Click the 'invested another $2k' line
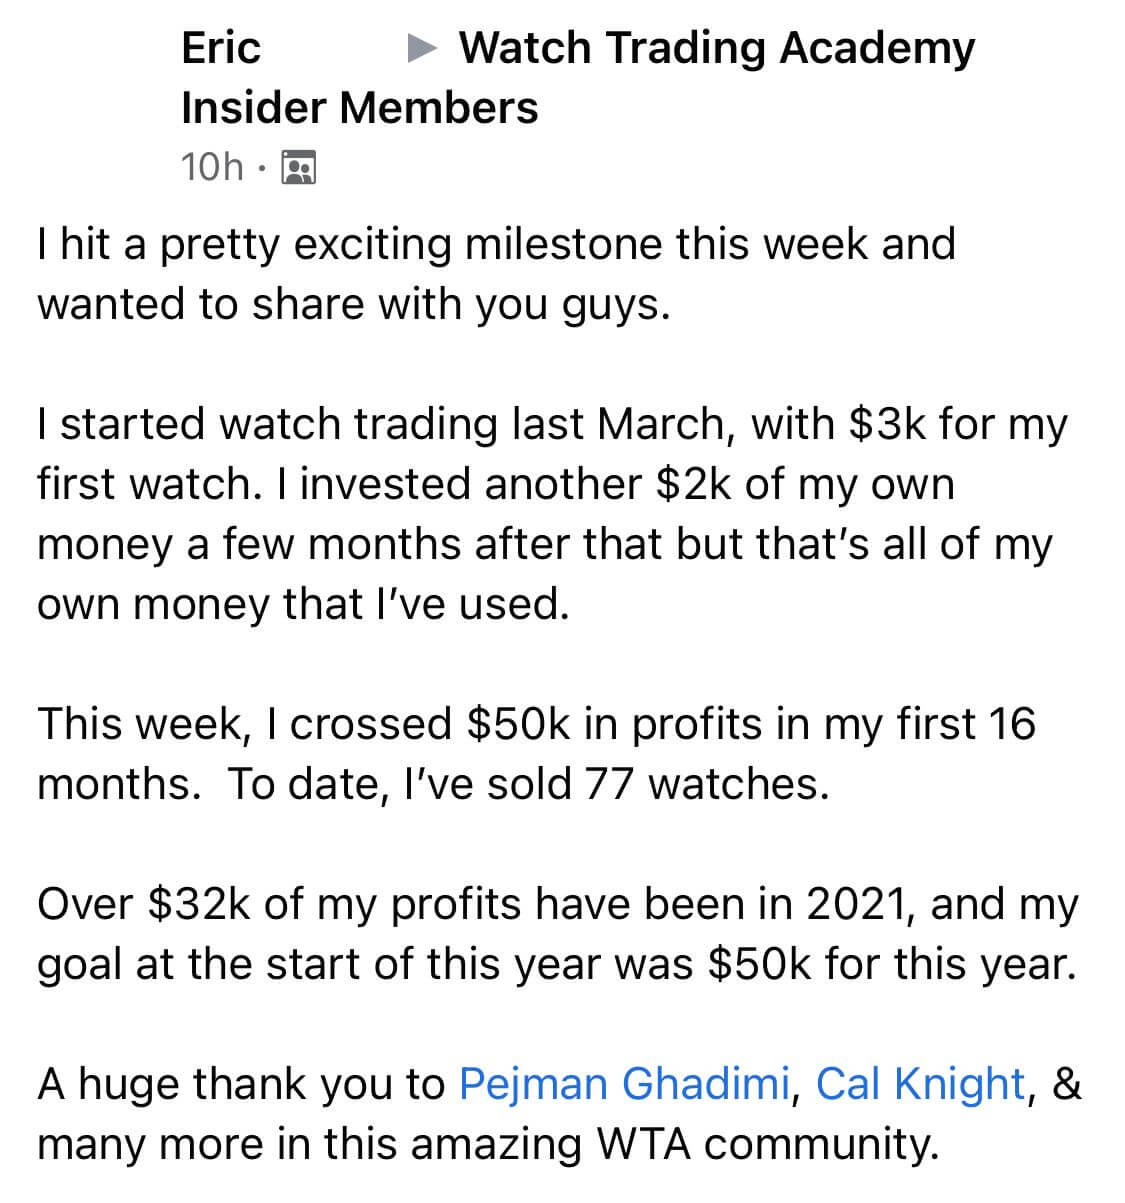 pos(495,484)
